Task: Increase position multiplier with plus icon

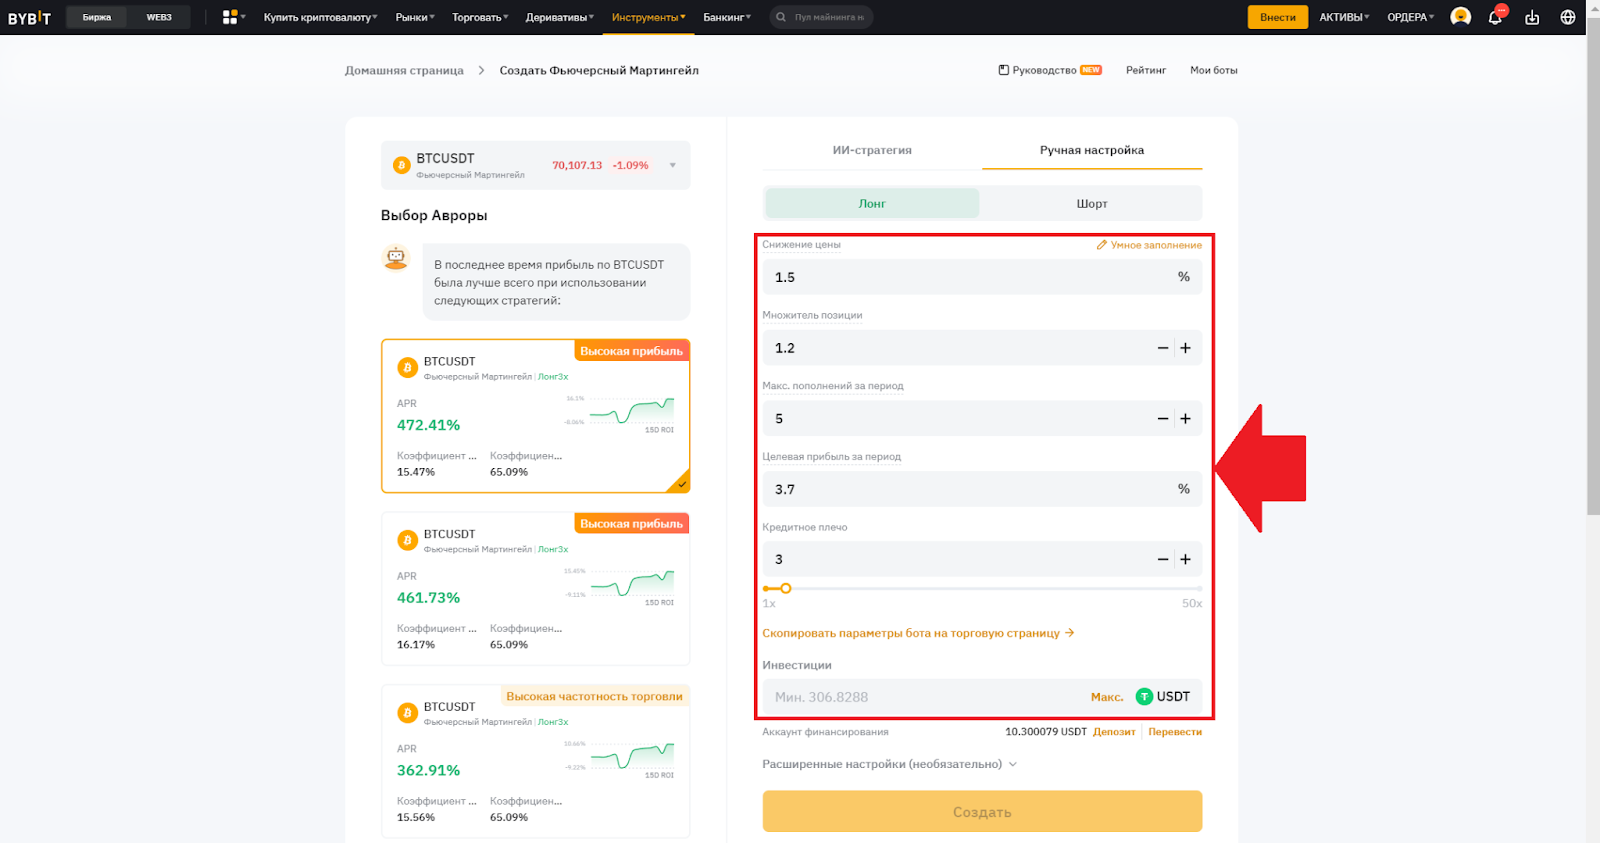Action: coord(1185,348)
